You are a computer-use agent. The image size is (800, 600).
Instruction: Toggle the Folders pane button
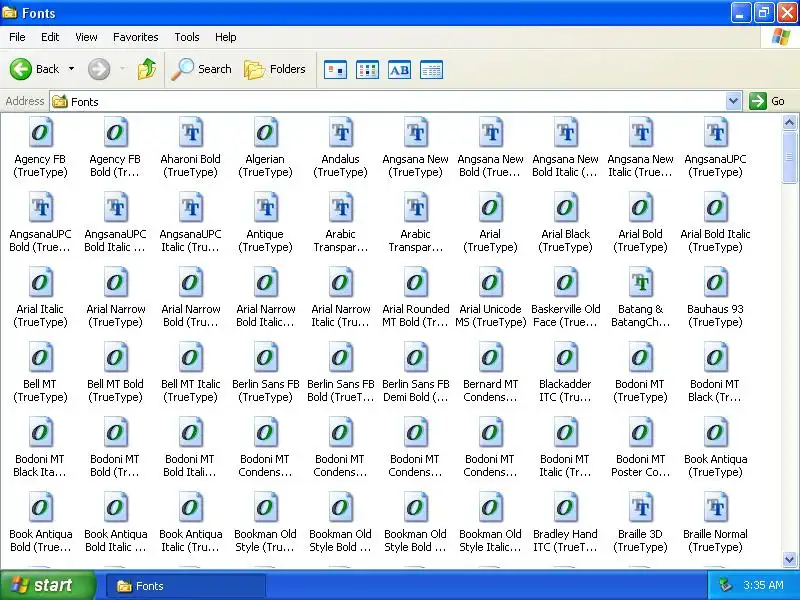[x=275, y=69]
